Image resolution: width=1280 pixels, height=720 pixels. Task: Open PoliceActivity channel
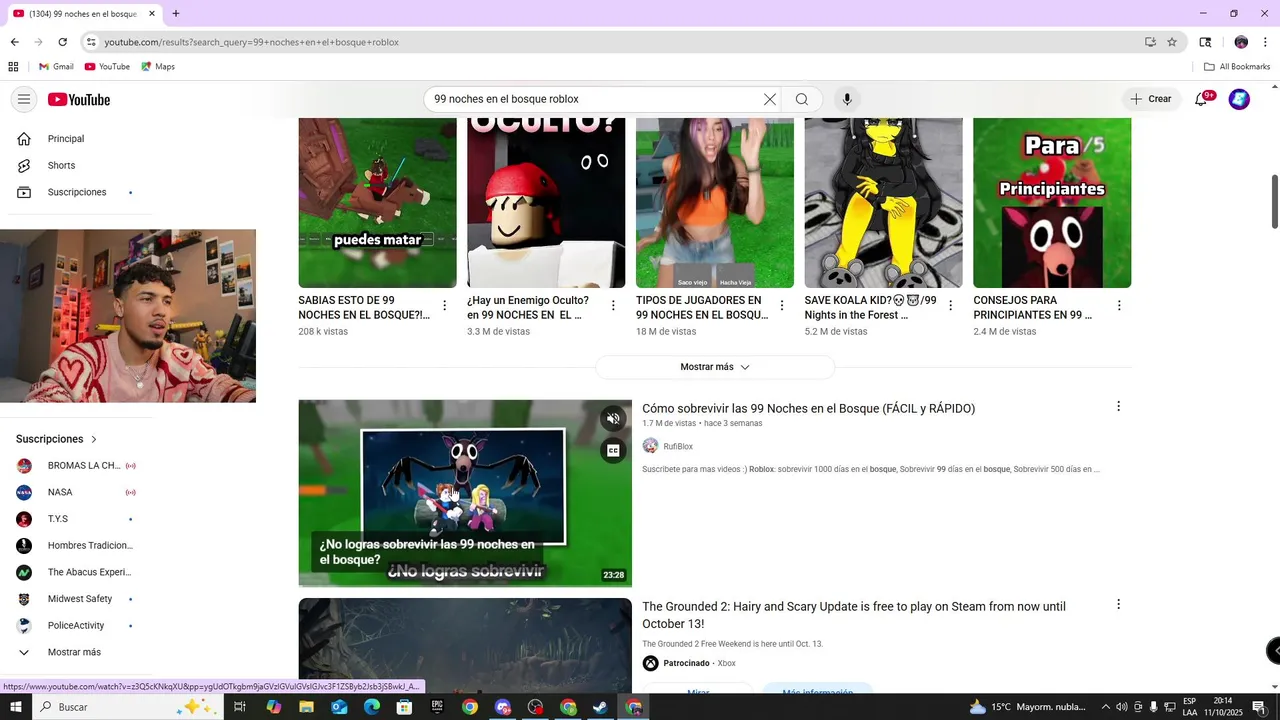pos(76,626)
